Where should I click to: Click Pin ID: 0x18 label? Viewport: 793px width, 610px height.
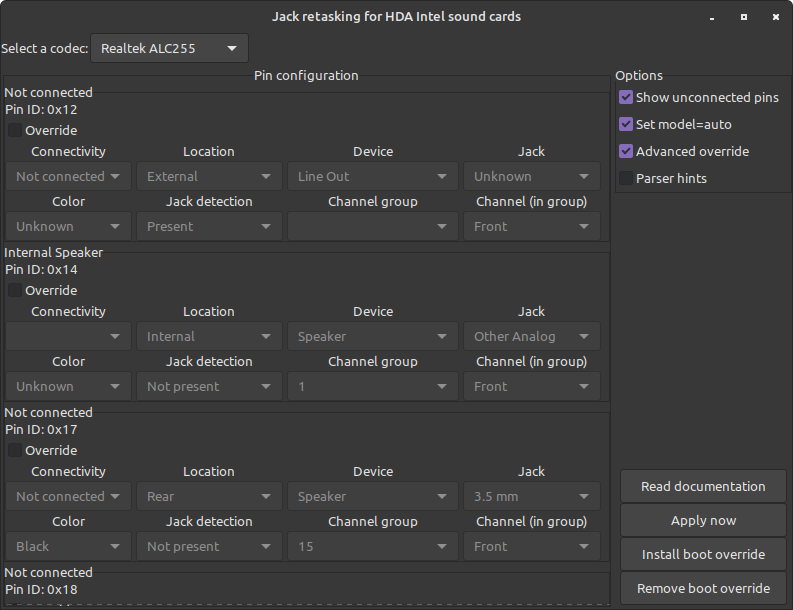click(x=41, y=589)
